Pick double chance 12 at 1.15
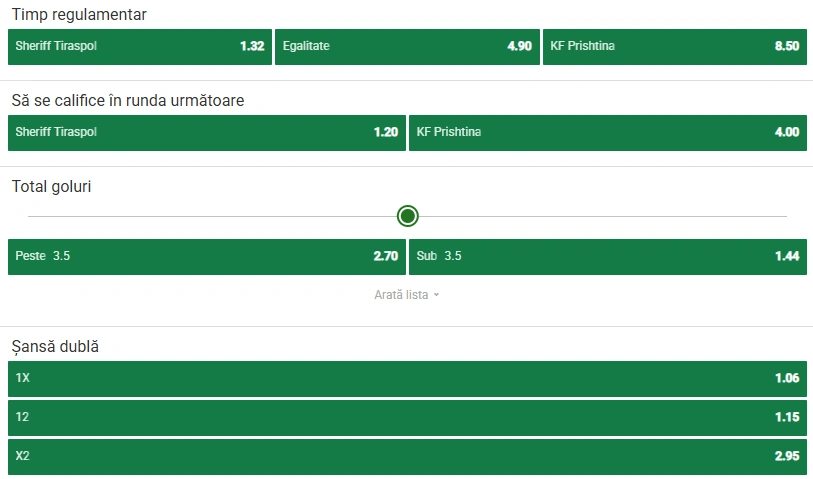The height and width of the screenshot is (479, 813). point(408,418)
